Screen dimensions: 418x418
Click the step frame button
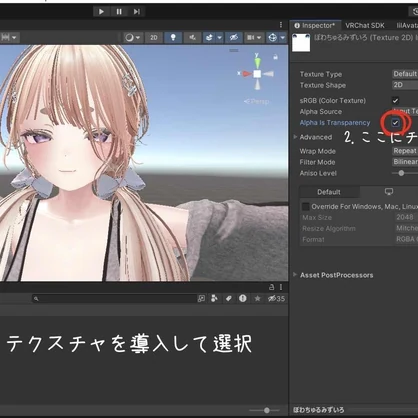[x=137, y=12]
